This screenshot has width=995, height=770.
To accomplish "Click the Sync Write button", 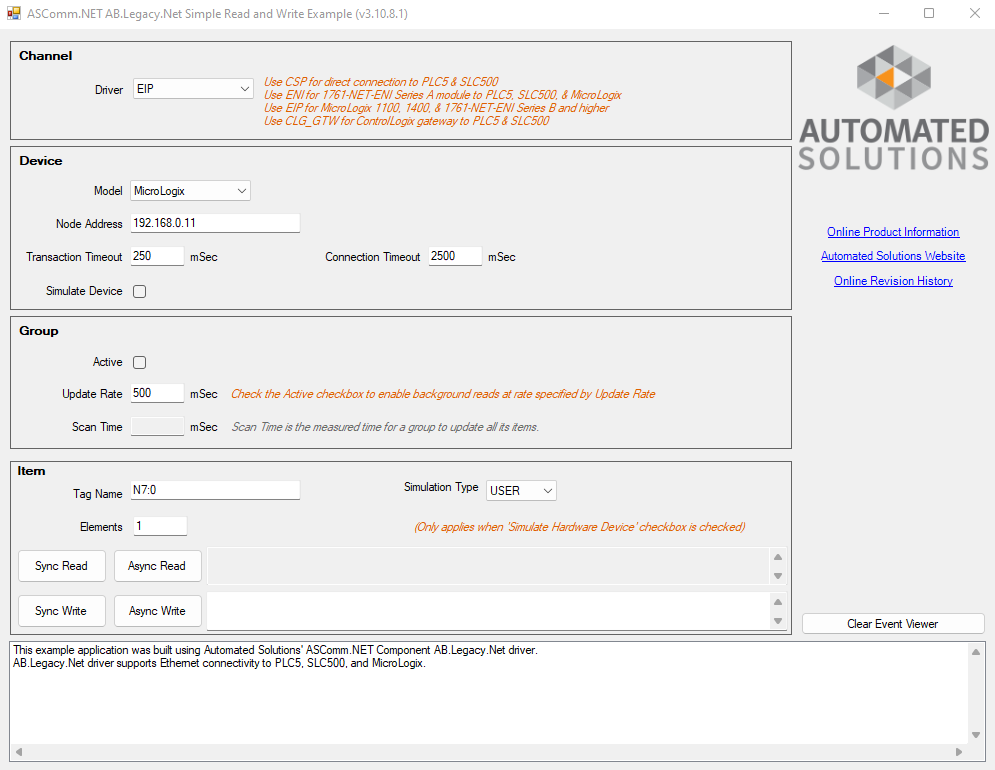I will tap(61, 611).
